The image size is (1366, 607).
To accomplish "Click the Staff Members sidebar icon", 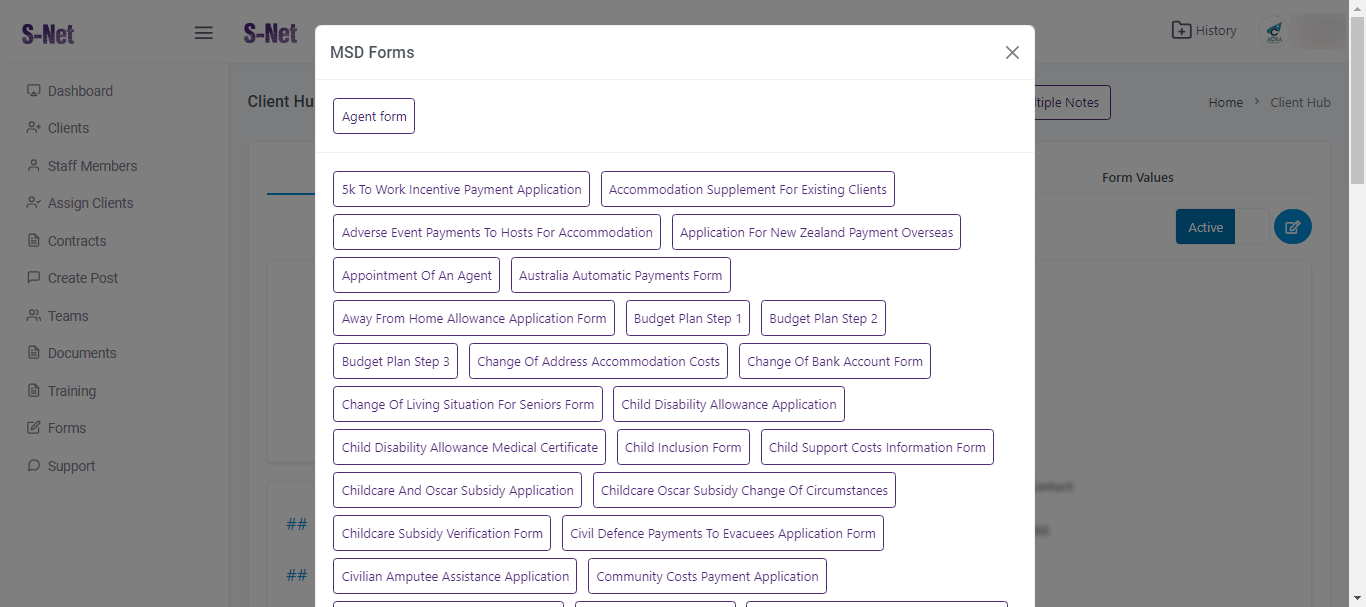I will 34,166.
